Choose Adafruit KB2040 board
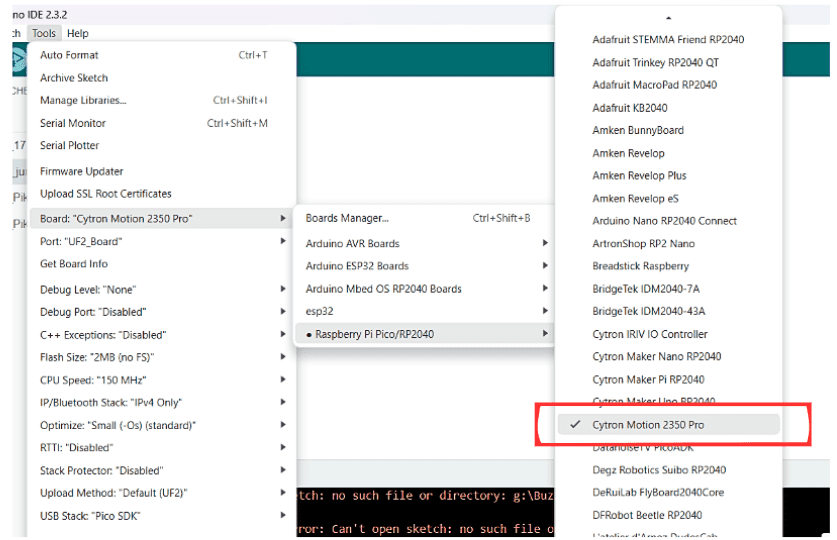 [630, 108]
